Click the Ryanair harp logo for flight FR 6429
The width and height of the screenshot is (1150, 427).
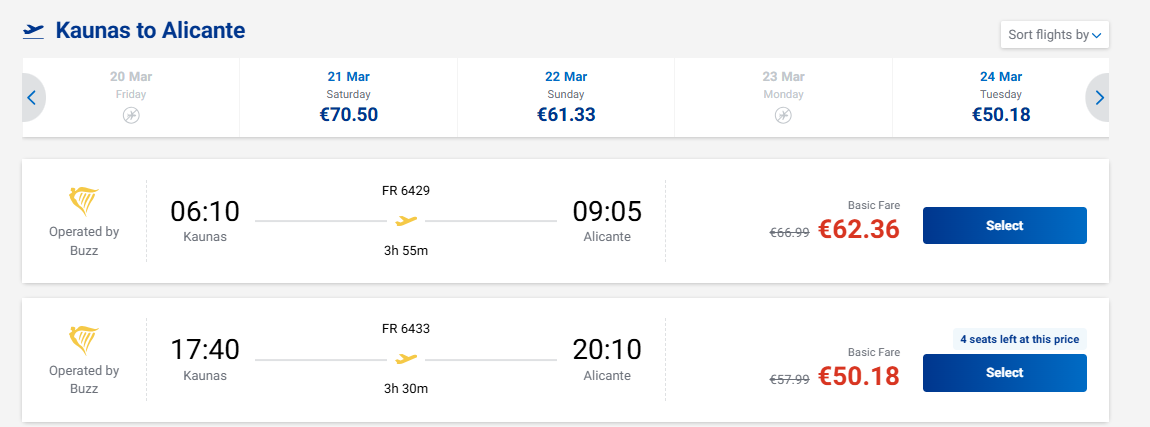point(84,201)
